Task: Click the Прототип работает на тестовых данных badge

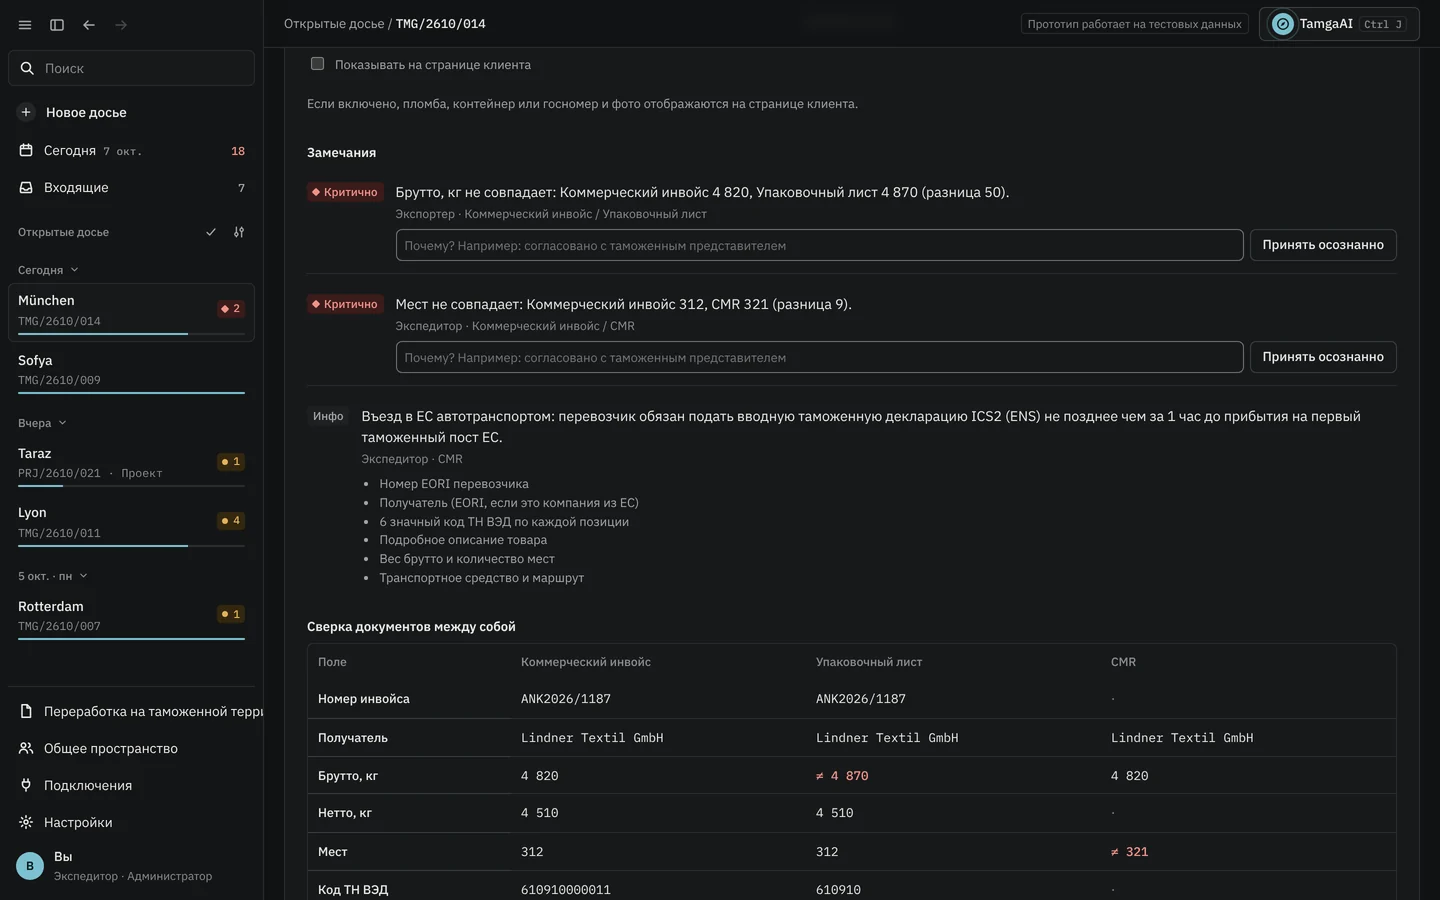Action: (x=1134, y=24)
